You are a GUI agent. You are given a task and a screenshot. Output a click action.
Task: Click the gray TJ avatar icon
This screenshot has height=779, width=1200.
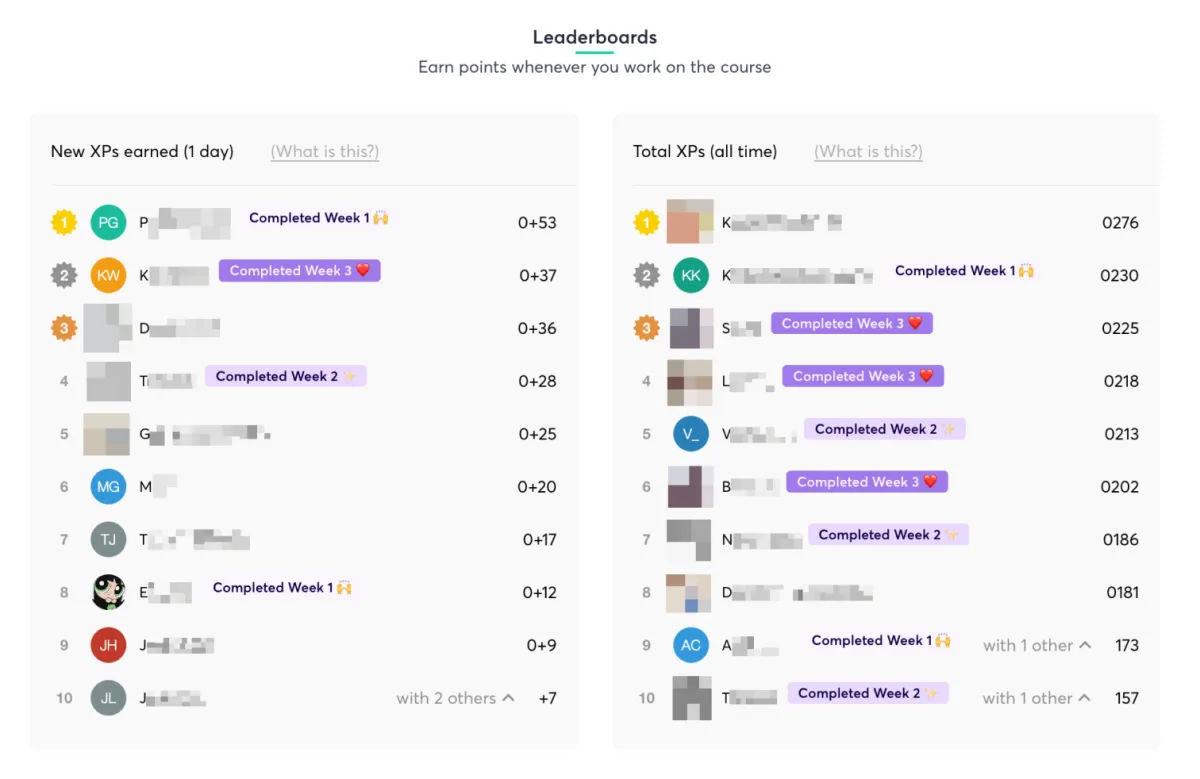click(108, 540)
